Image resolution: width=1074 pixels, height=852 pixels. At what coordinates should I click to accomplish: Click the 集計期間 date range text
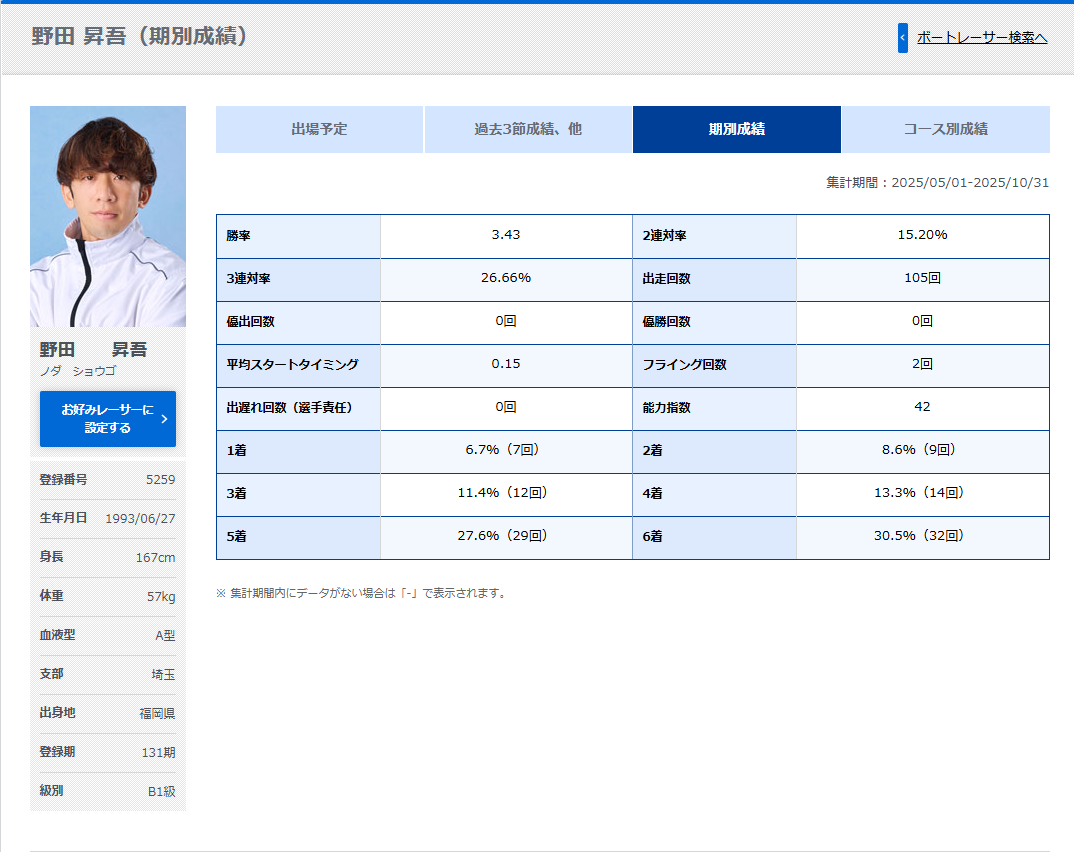[938, 183]
